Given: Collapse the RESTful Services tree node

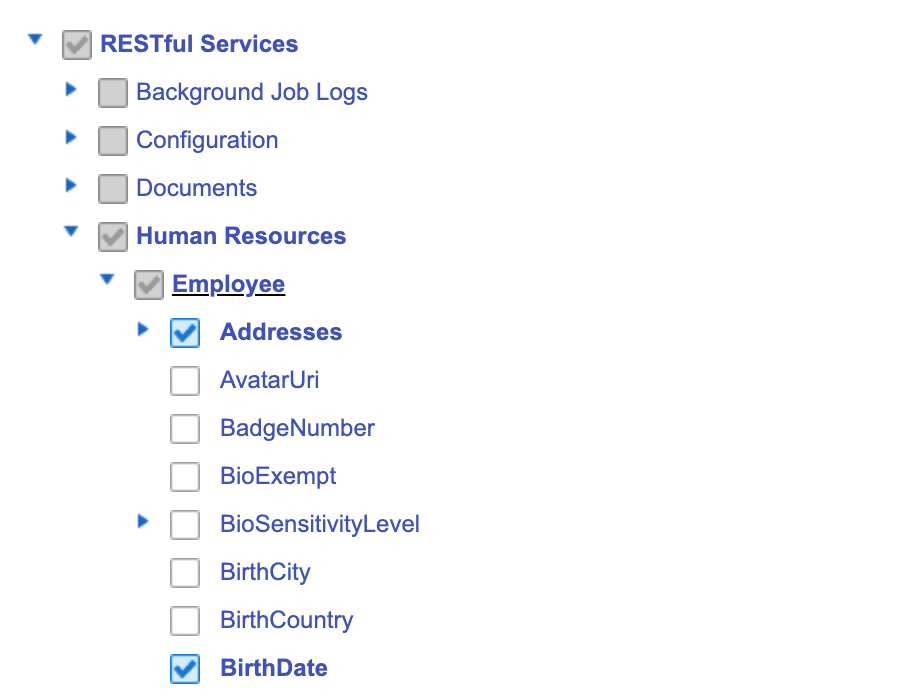Looking at the screenshot, I should (36, 40).
